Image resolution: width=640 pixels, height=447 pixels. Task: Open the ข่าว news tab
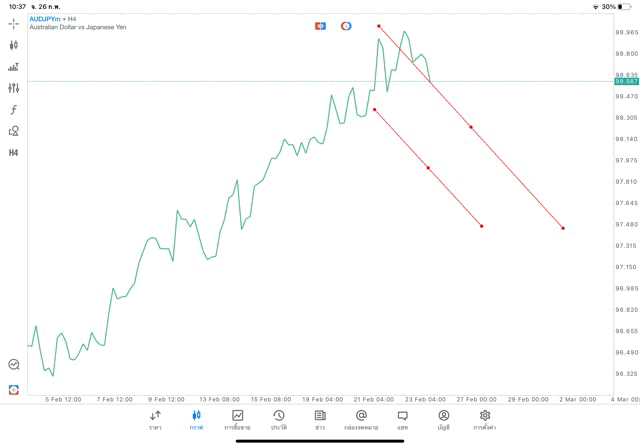(x=320, y=419)
